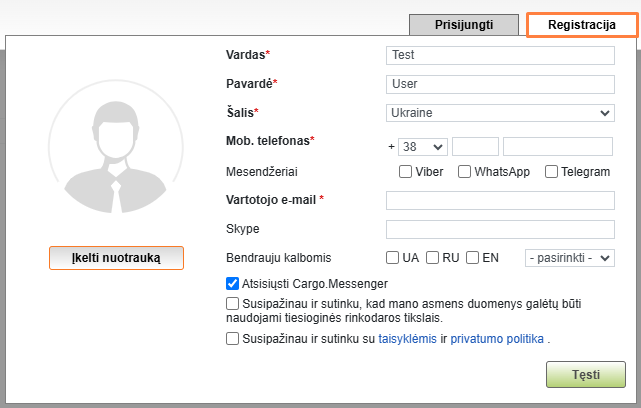Select the UA language checkbox
The width and height of the screenshot is (641, 408).
tap(393, 258)
